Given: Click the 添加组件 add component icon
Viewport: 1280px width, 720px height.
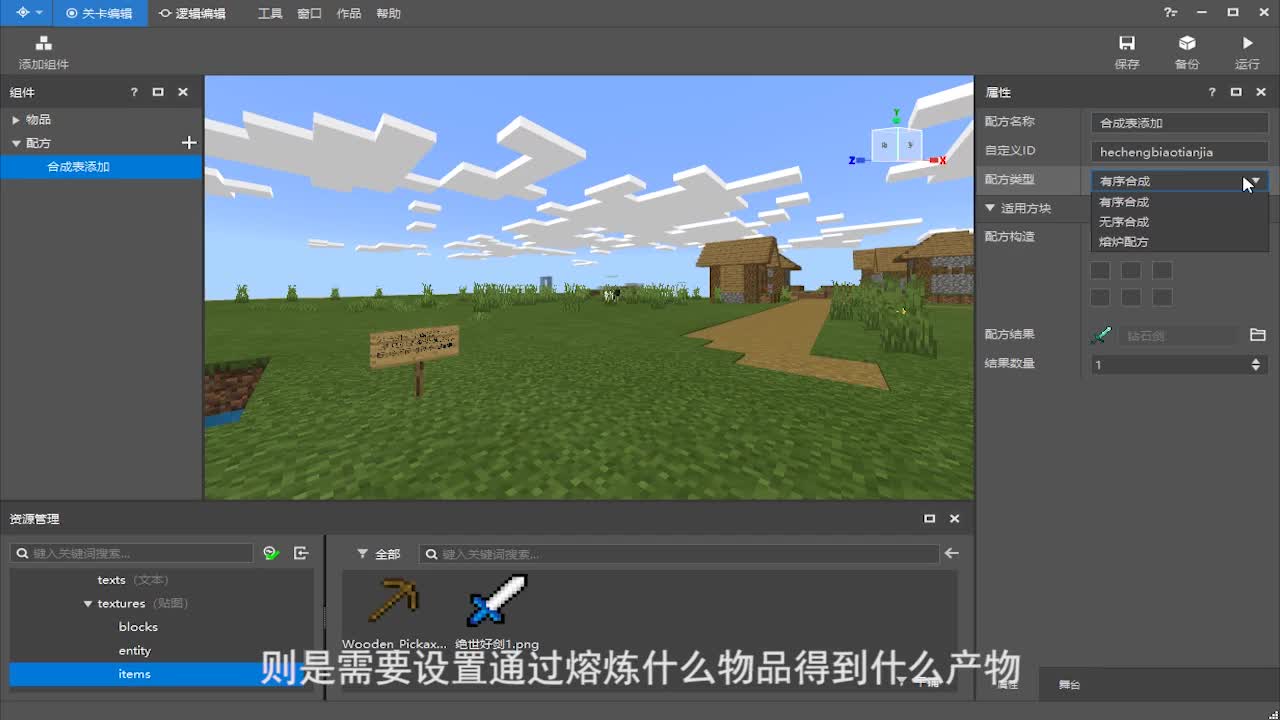Looking at the screenshot, I should click(x=43, y=44).
